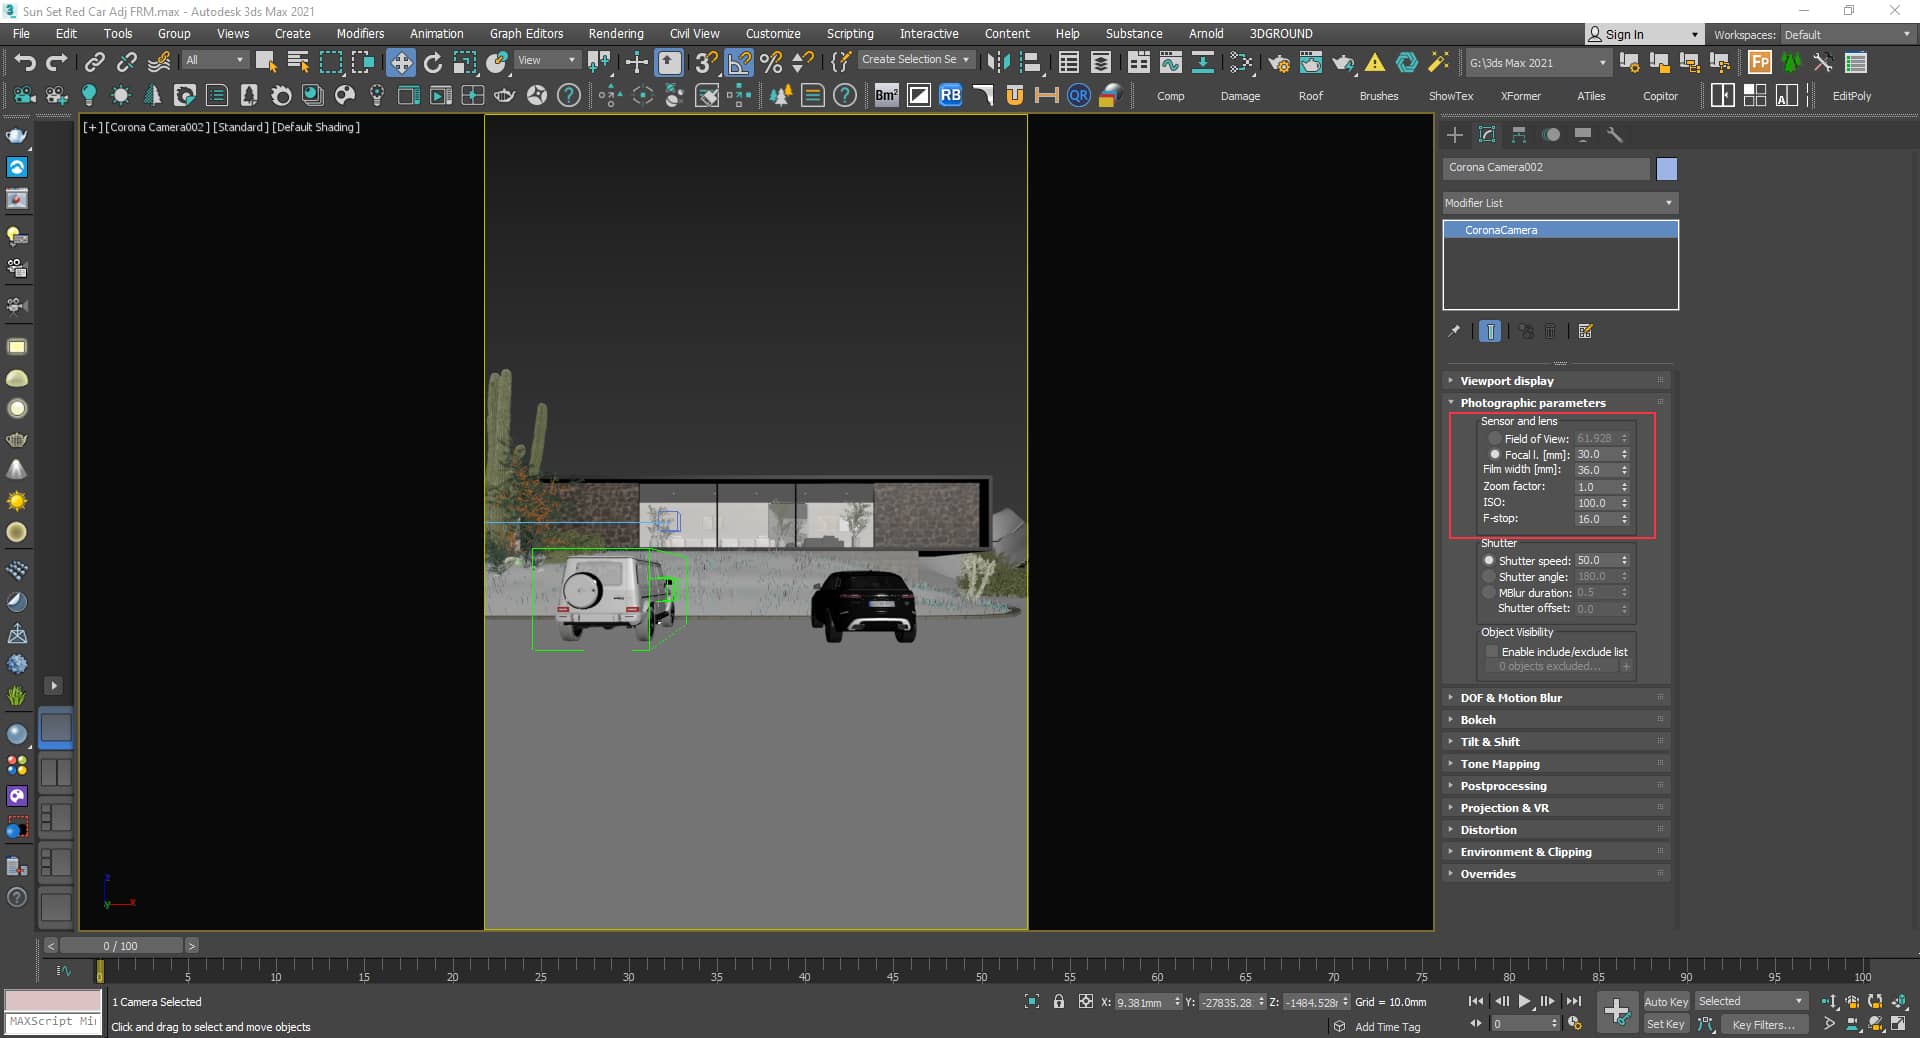The width and height of the screenshot is (1920, 1038).
Task: Activate the Rotate tool
Action: click(x=432, y=62)
